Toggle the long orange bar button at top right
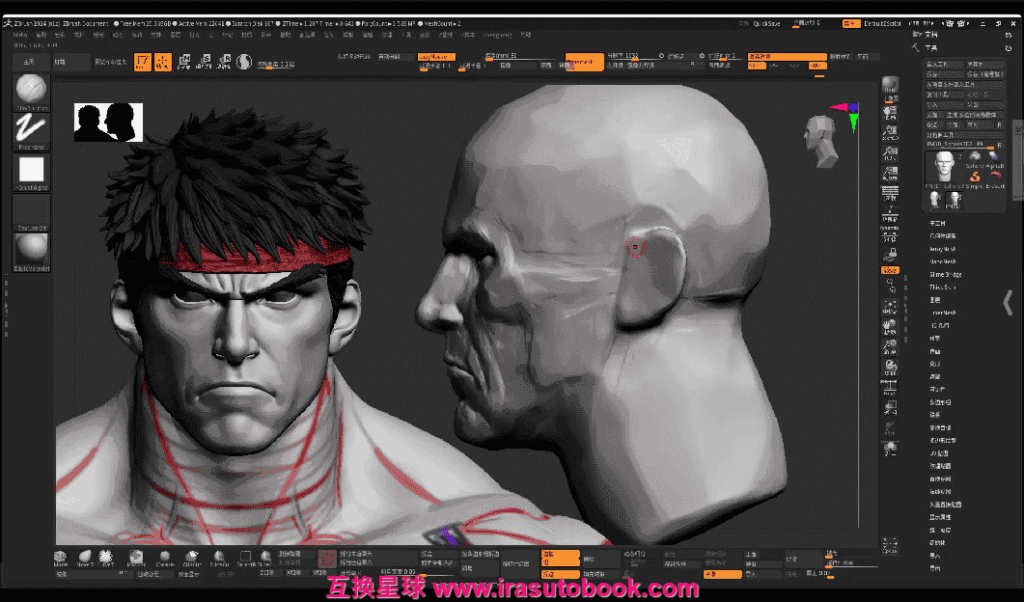Viewport: 1024px width, 602px height. 786,57
